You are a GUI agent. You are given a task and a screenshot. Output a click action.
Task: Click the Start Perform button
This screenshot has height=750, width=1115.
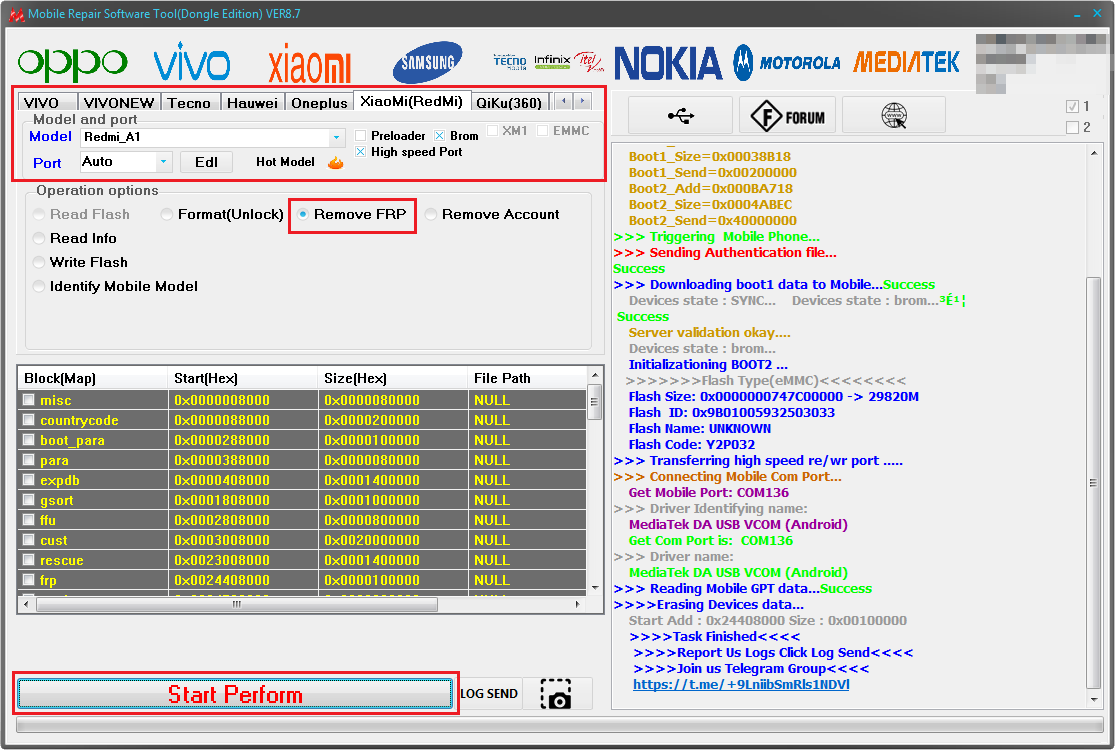point(235,694)
